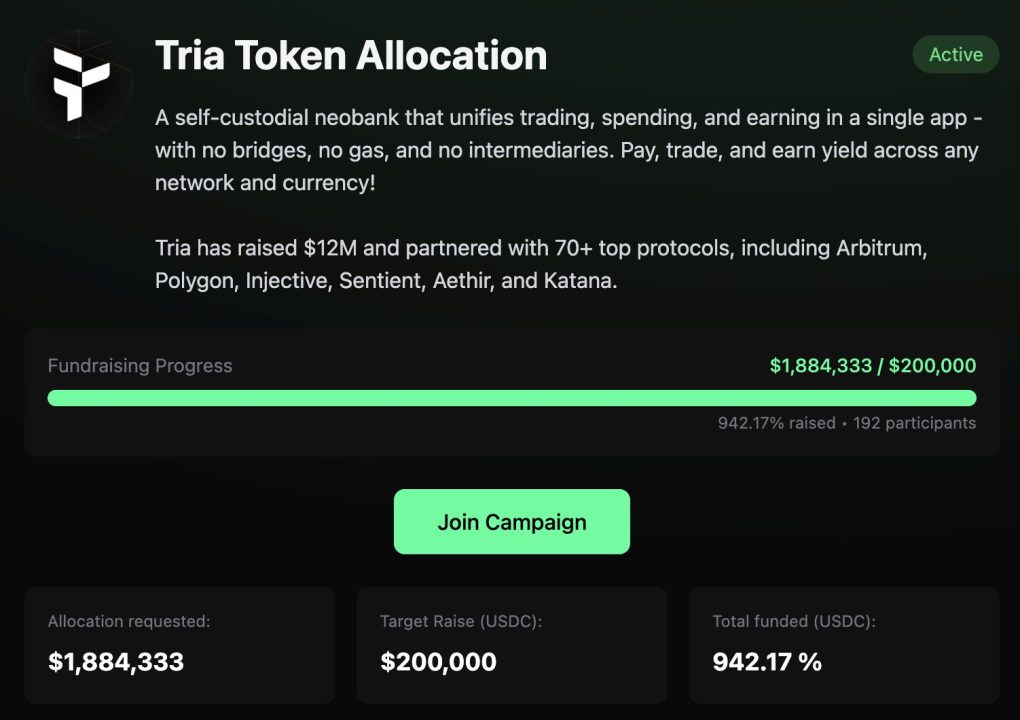
Task: Click the green fundraising progress bar
Action: (x=511, y=398)
